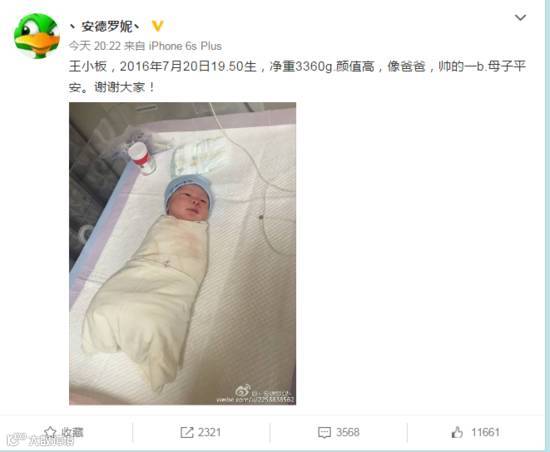
Task: Click the Weibo logo watermark on photo
Action: pos(243,390)
